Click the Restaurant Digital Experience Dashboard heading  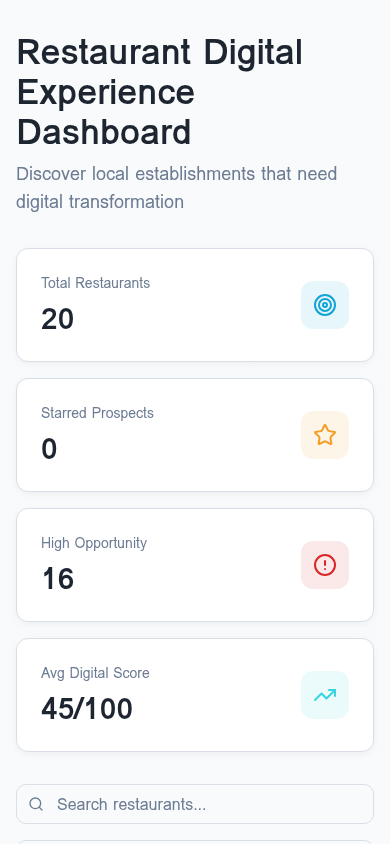point(160,92)
